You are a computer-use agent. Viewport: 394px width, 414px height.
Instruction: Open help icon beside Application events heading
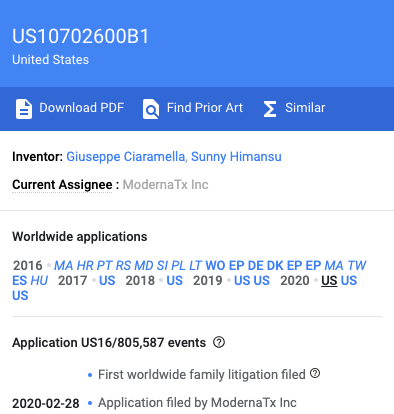(x=219, y=342)
